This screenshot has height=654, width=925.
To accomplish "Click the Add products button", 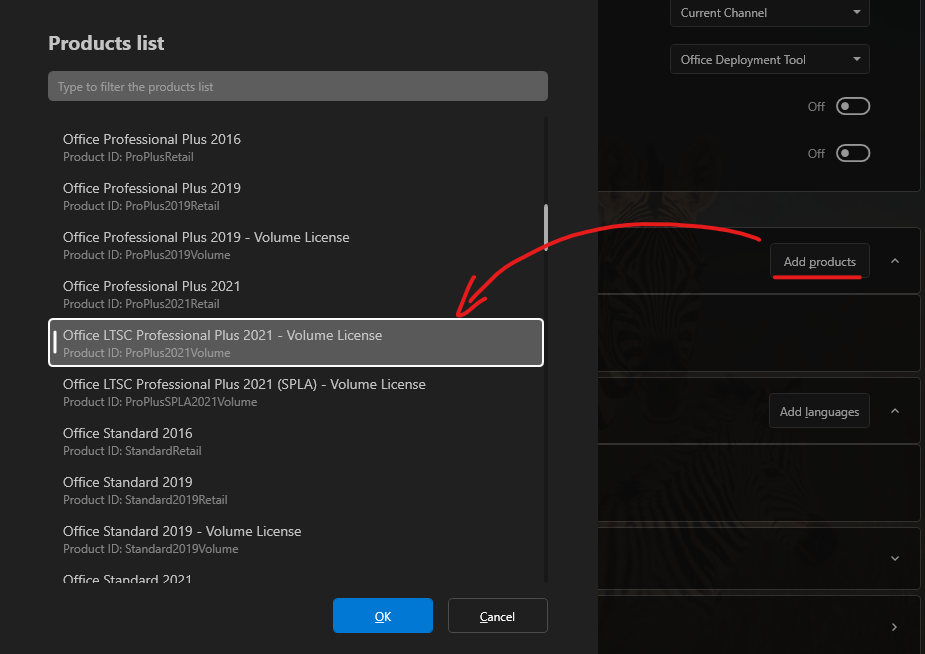I will [819, 262].
